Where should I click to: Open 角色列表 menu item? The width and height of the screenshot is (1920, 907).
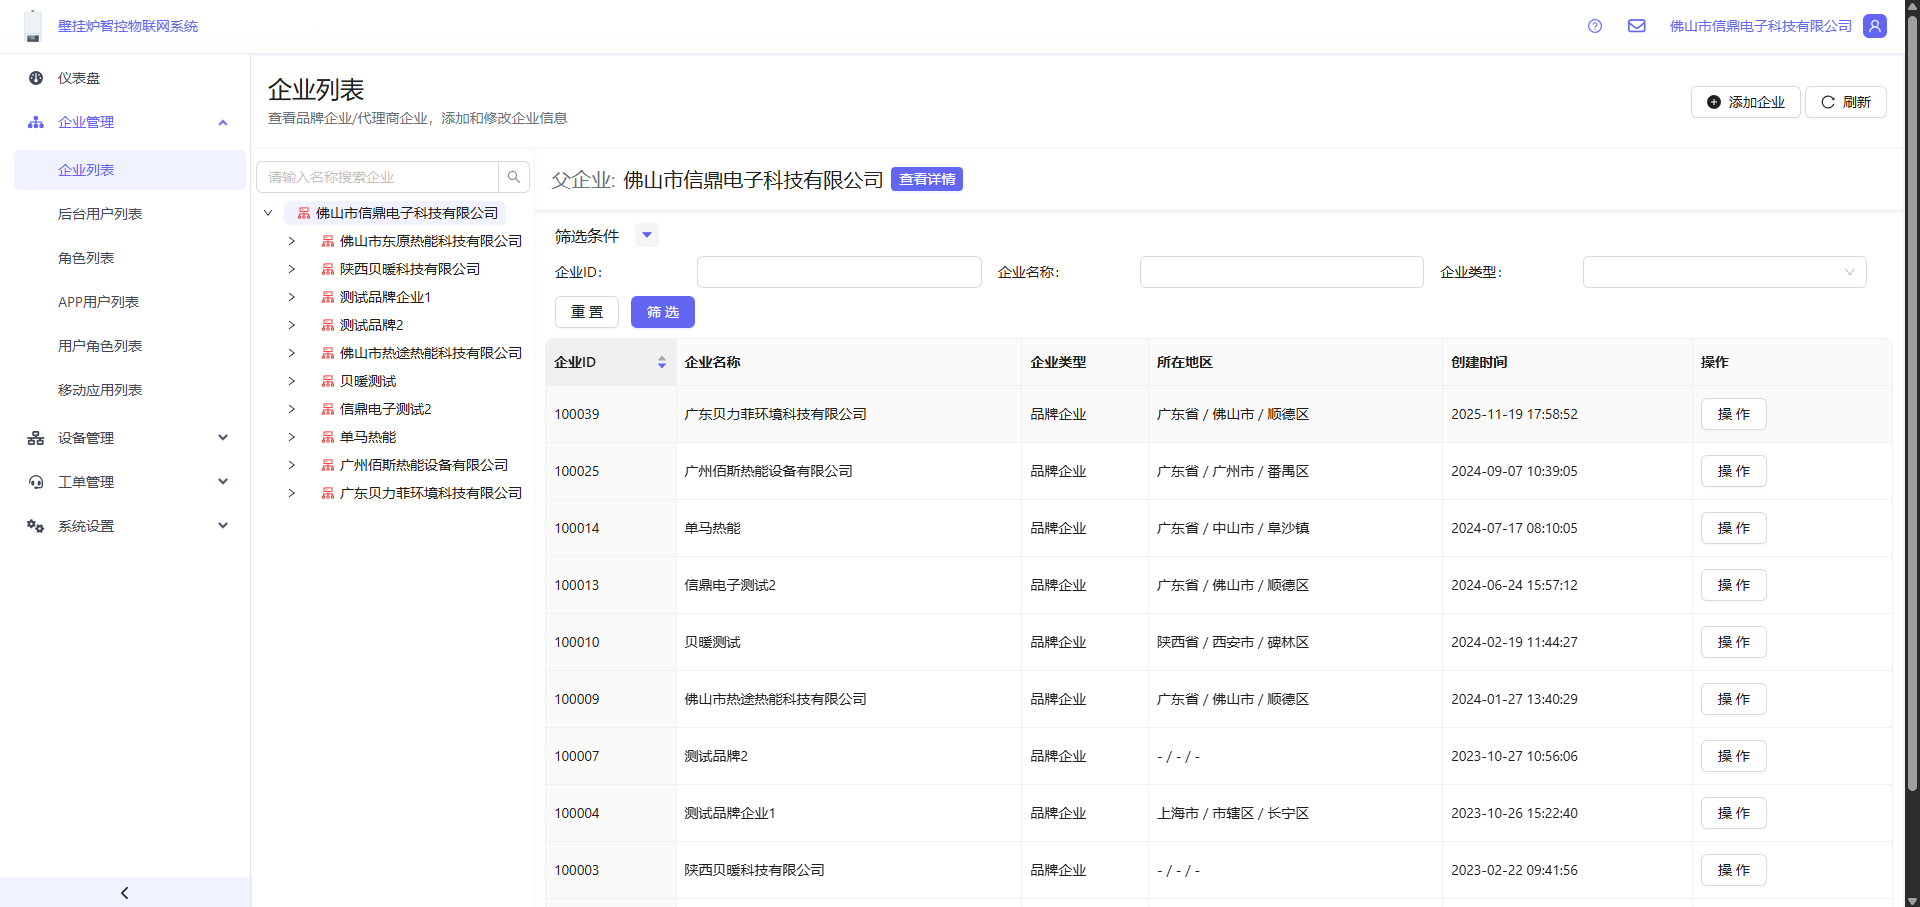[x=86, y=258]
